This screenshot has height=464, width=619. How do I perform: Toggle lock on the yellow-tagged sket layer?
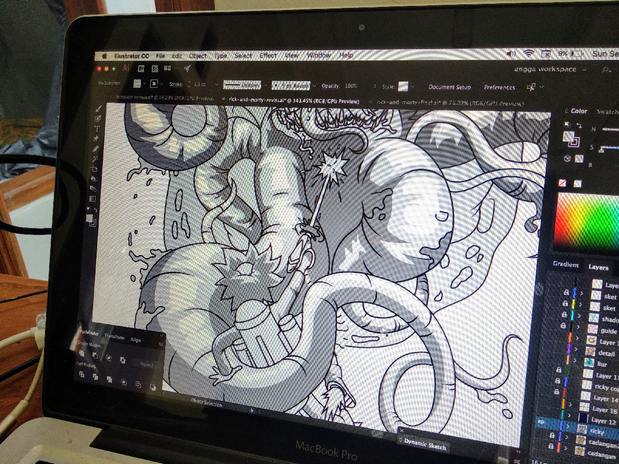(565, 303)
